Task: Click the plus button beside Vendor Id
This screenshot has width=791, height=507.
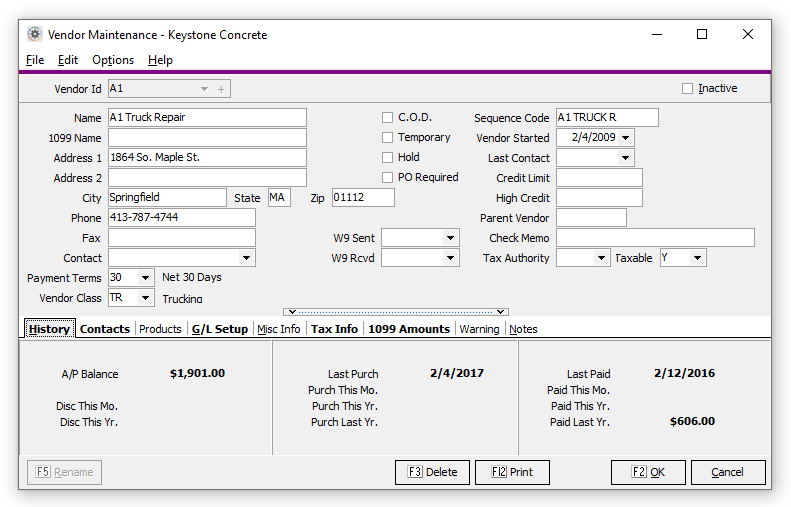Action: 222,89
